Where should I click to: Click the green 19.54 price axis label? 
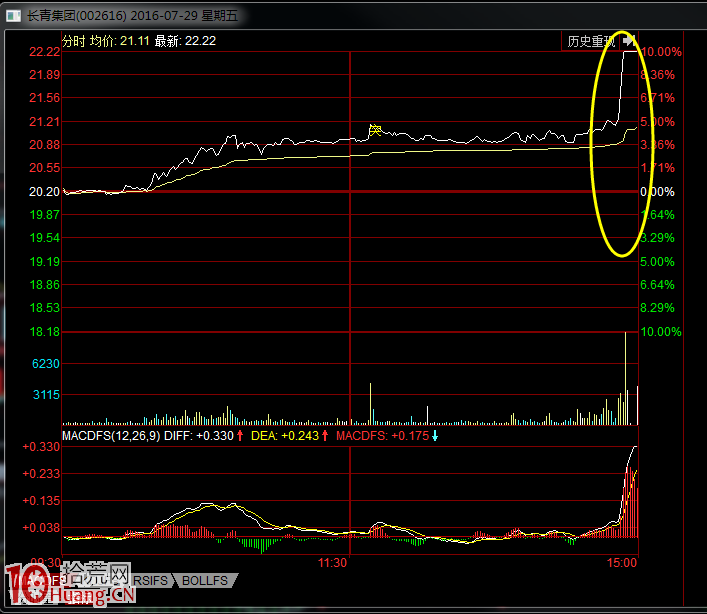[x=45, y=238]
